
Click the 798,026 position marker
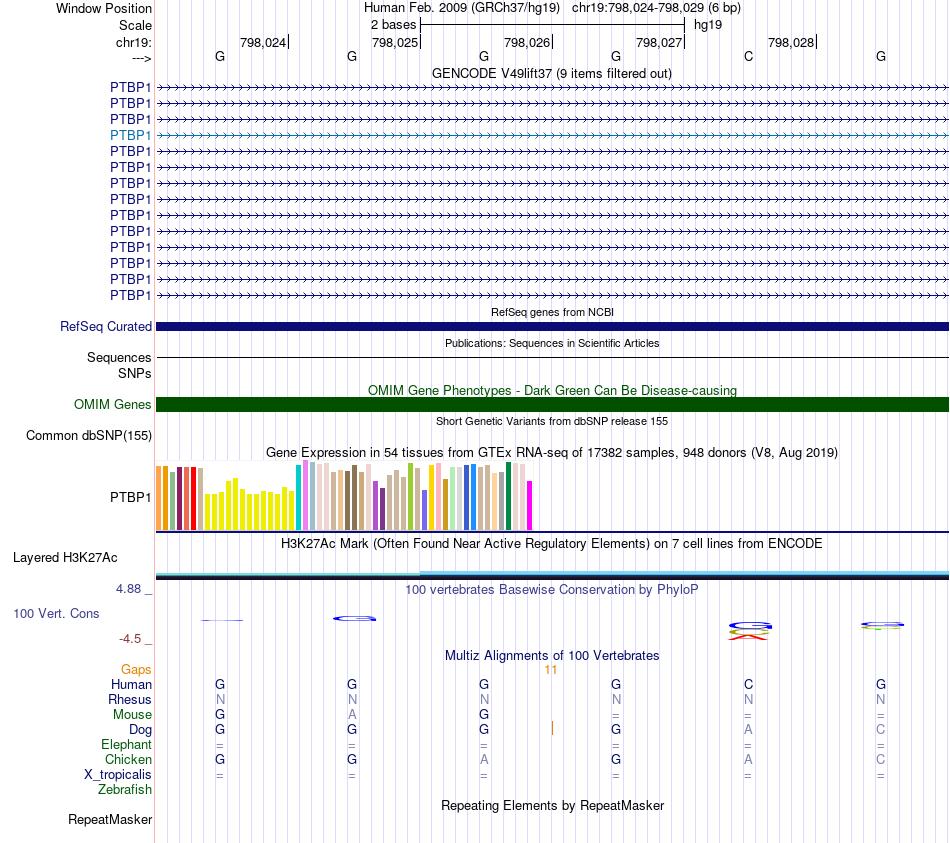(528, 42)
